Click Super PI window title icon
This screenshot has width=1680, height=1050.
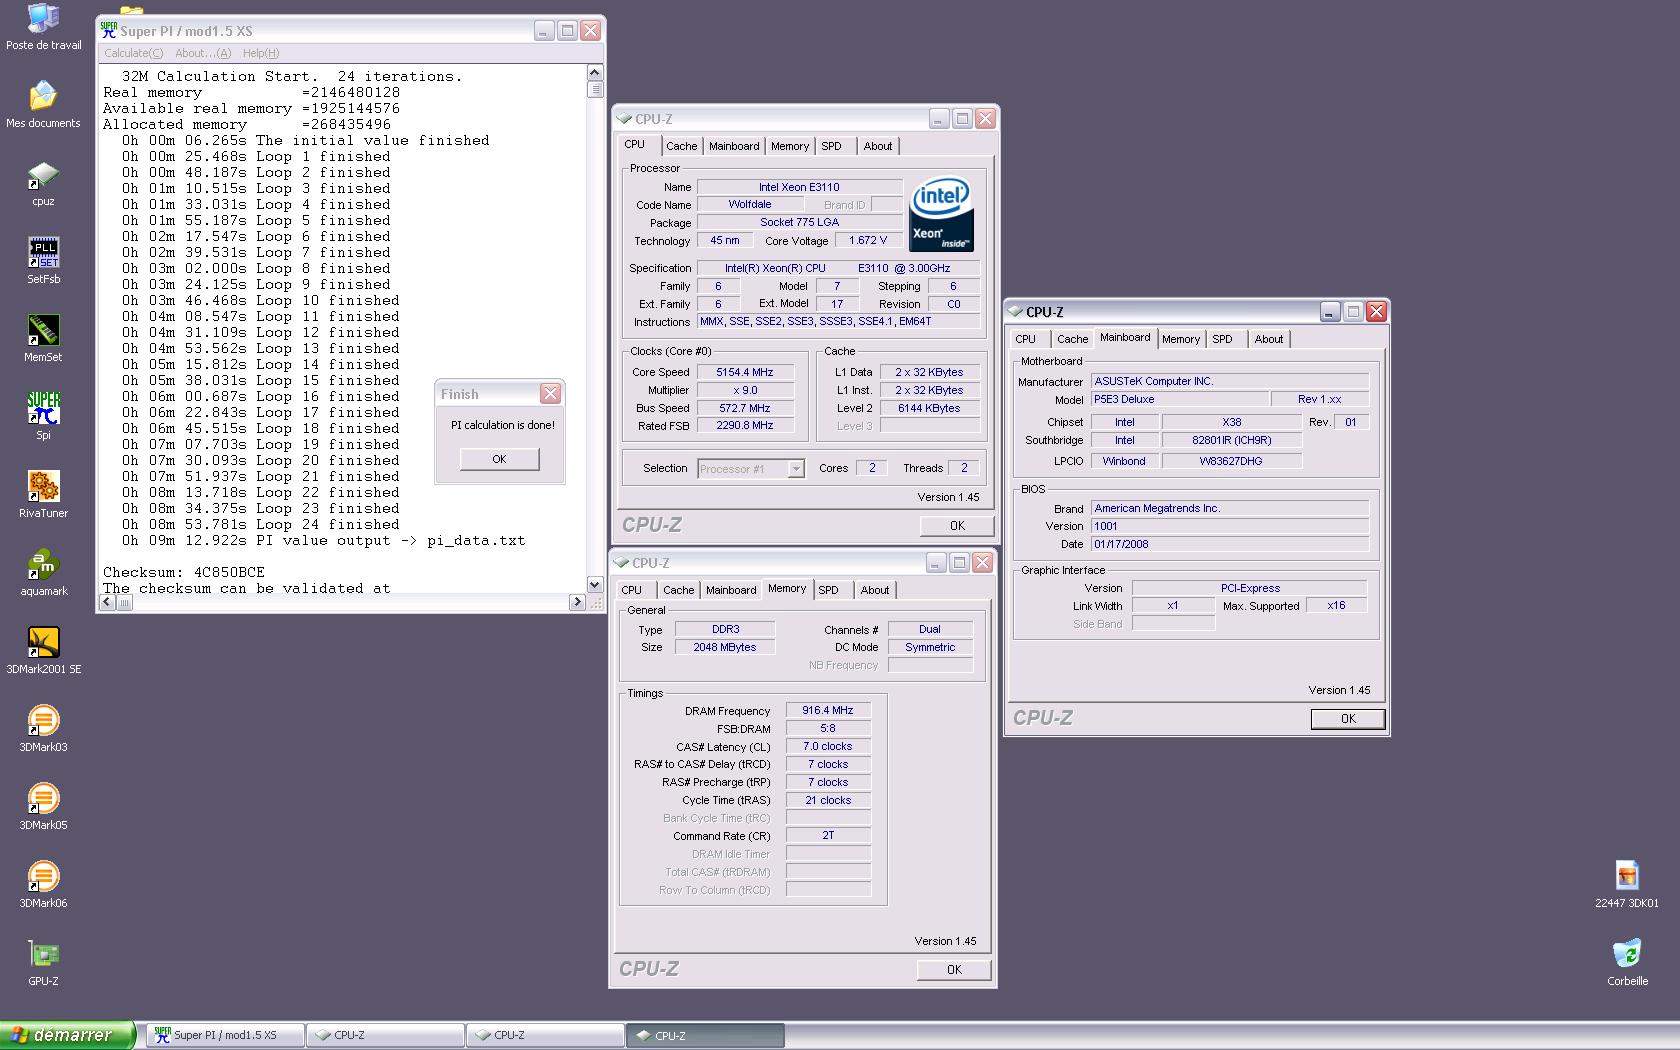(109, 31)
